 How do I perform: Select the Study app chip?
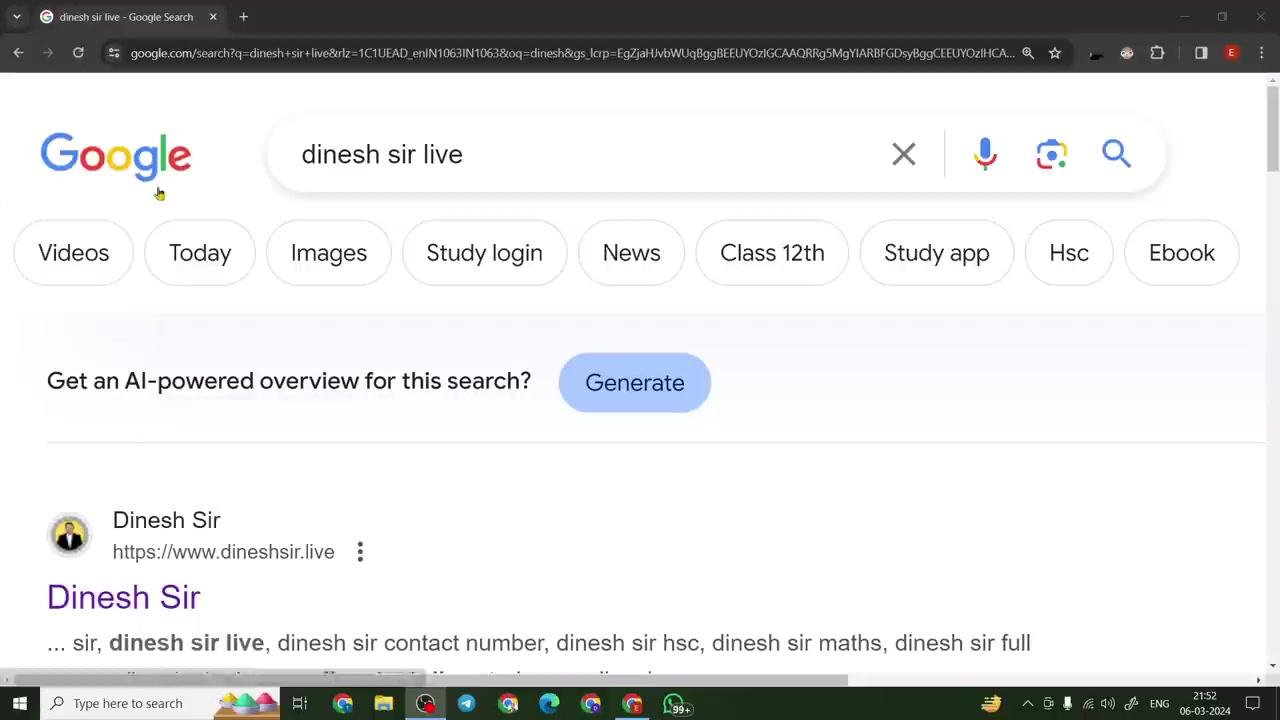[936, 253]
